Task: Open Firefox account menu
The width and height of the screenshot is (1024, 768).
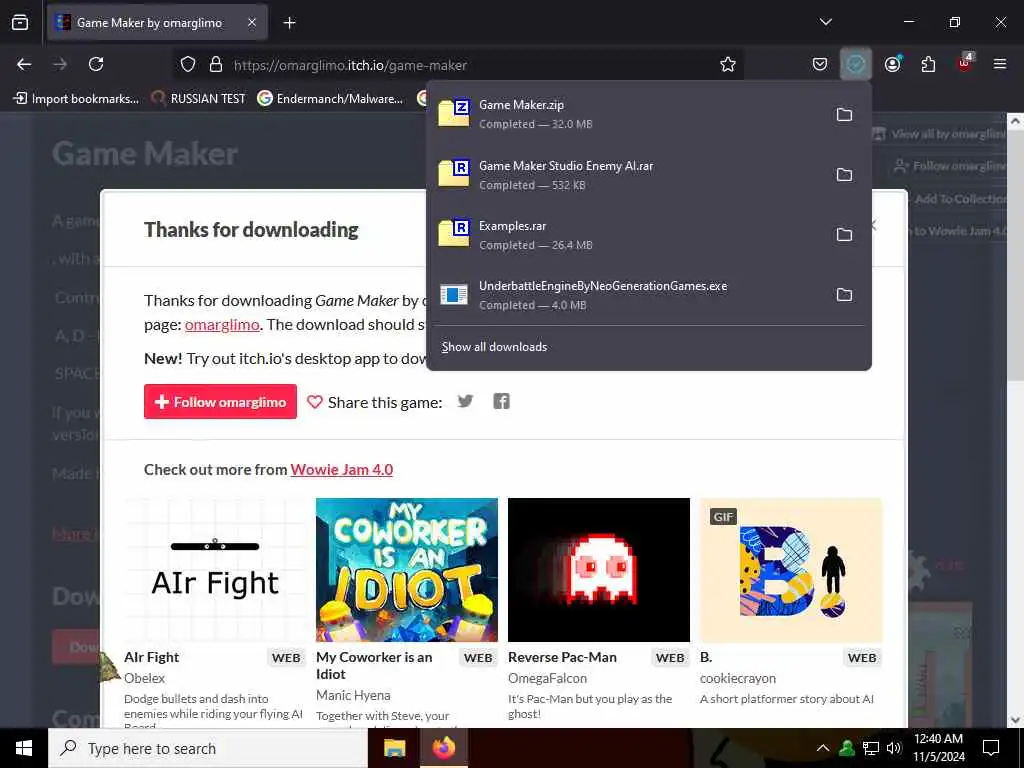Action: coord(893,64)
